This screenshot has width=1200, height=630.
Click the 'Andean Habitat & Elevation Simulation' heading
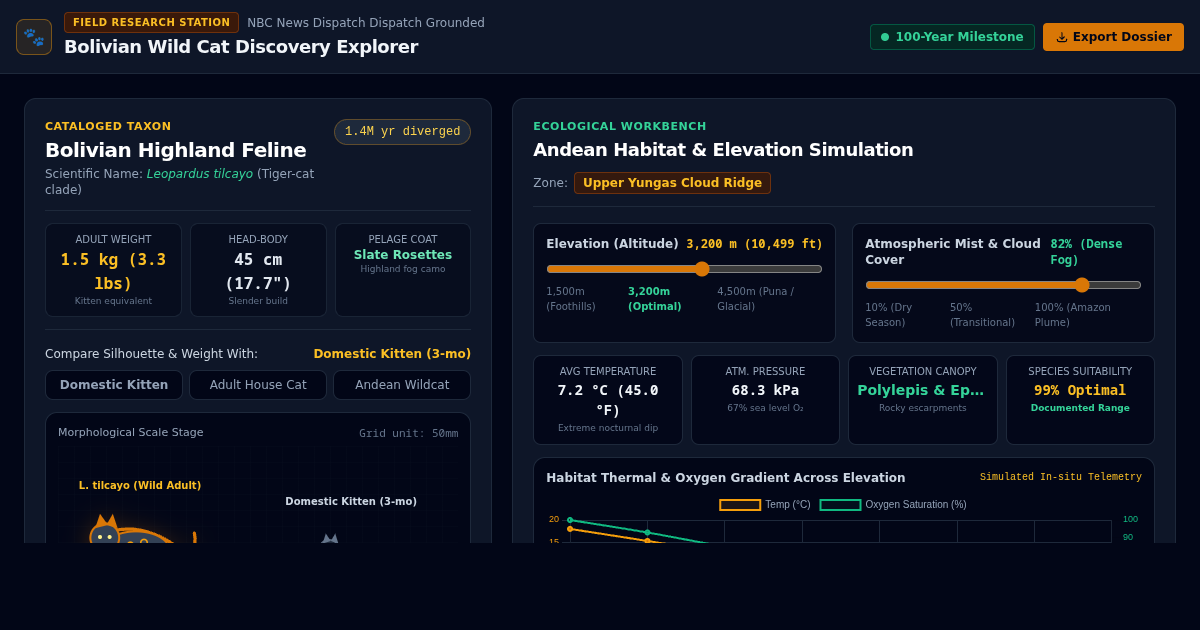point(723,150)
